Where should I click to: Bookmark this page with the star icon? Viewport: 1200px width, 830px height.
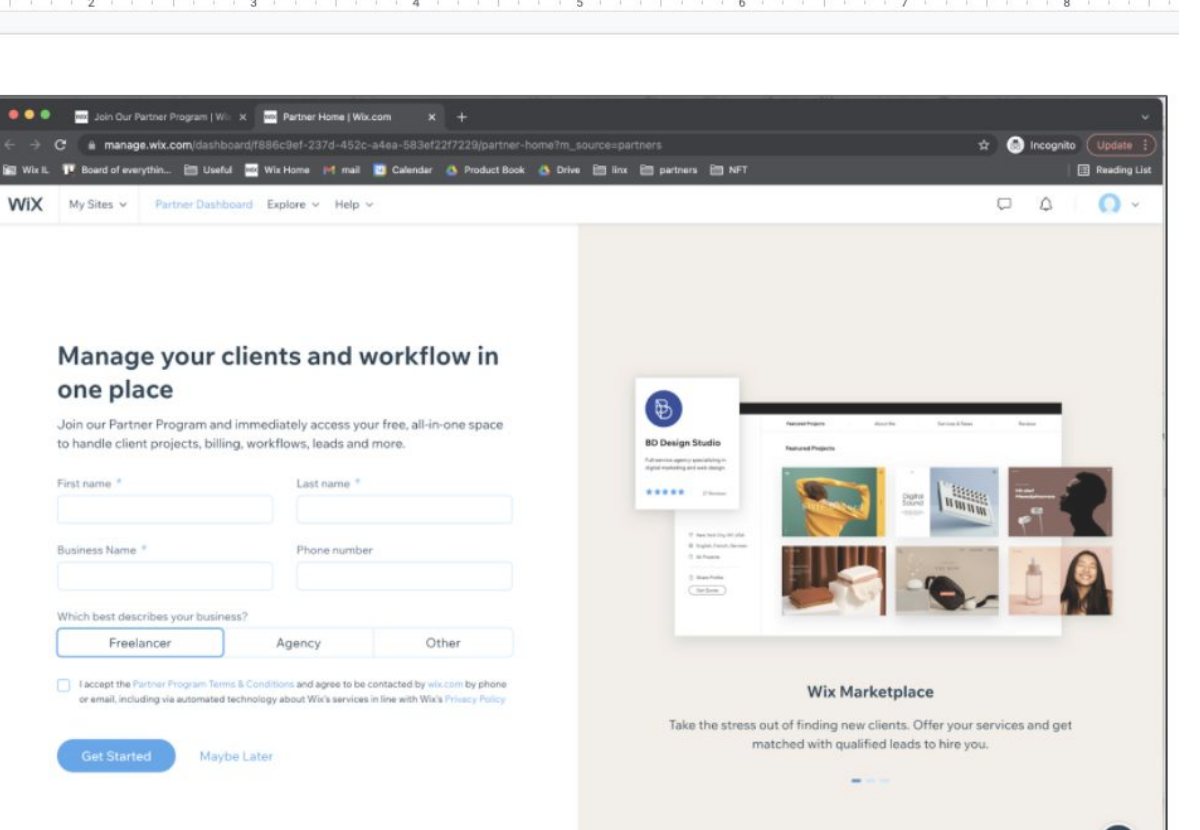(983, 145)
